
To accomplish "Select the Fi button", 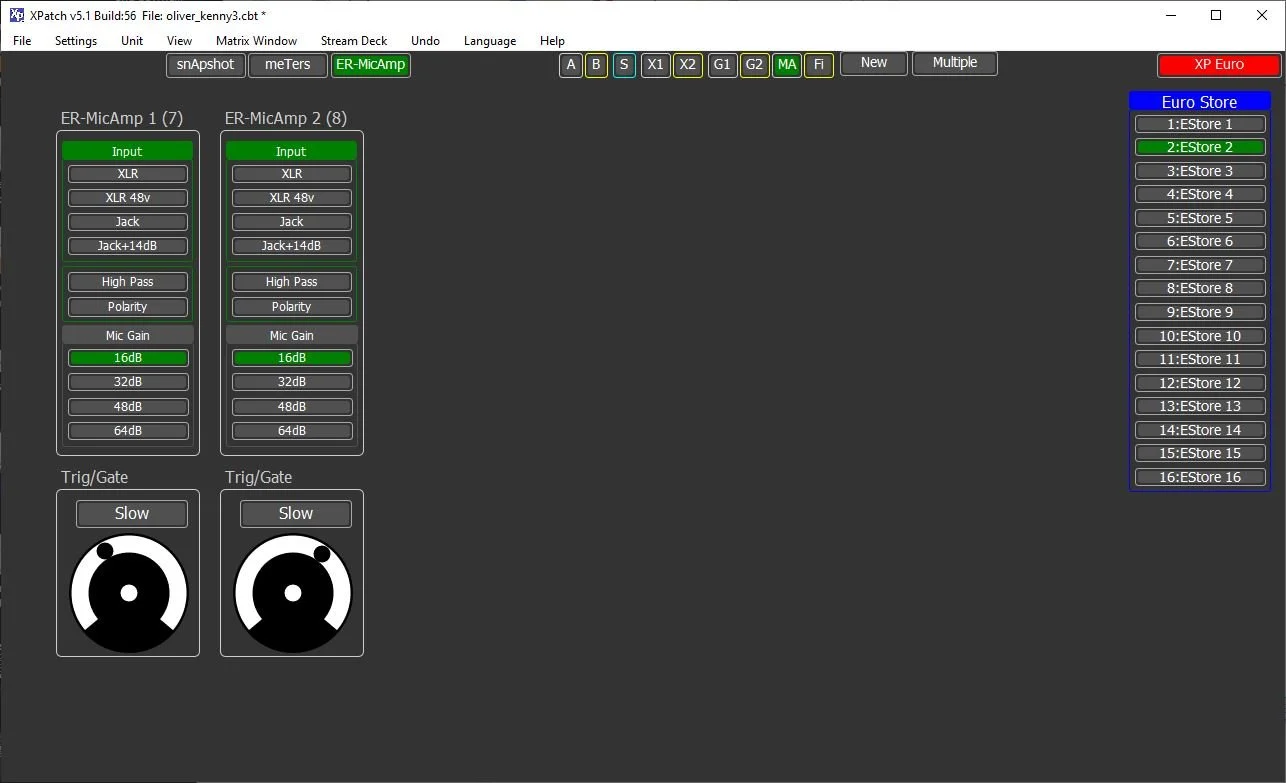I will click(819, 65).
